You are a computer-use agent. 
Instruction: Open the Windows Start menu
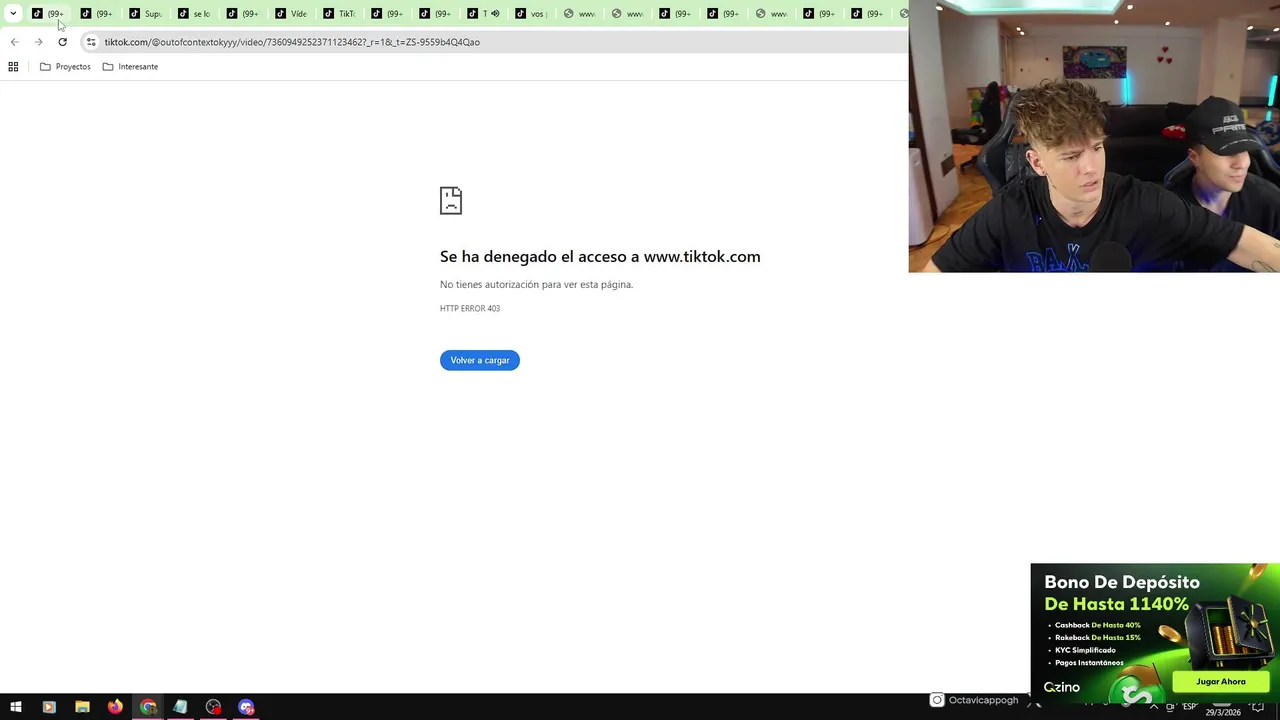click(x=16, y=707)
